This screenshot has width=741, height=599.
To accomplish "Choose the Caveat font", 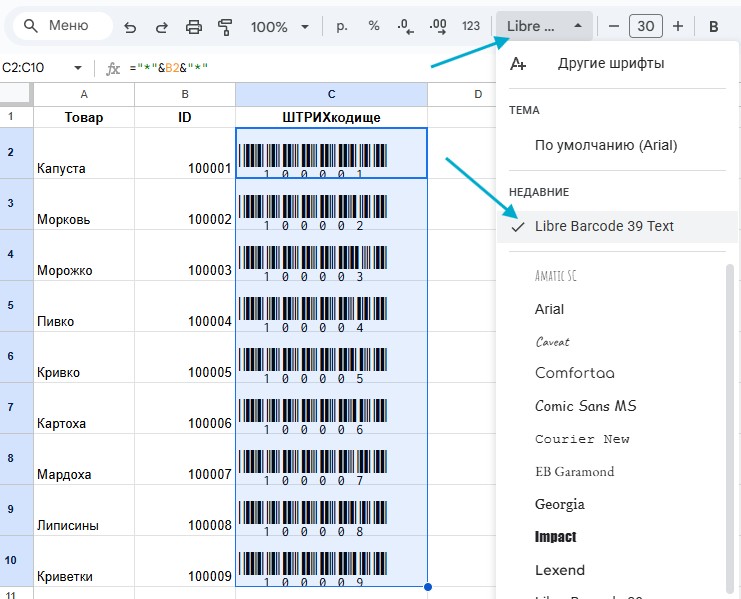I will (x=552, y=342).
